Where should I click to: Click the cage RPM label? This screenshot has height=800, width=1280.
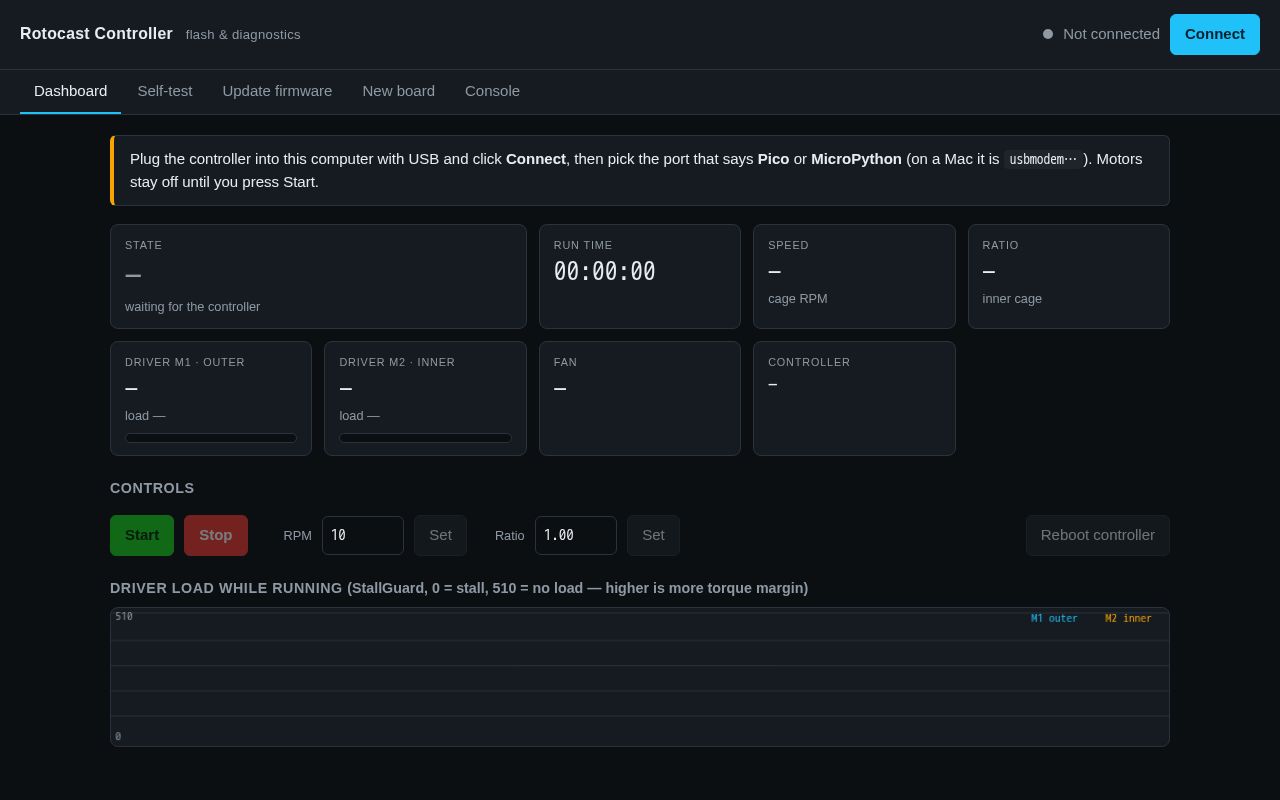coord(798,299)
